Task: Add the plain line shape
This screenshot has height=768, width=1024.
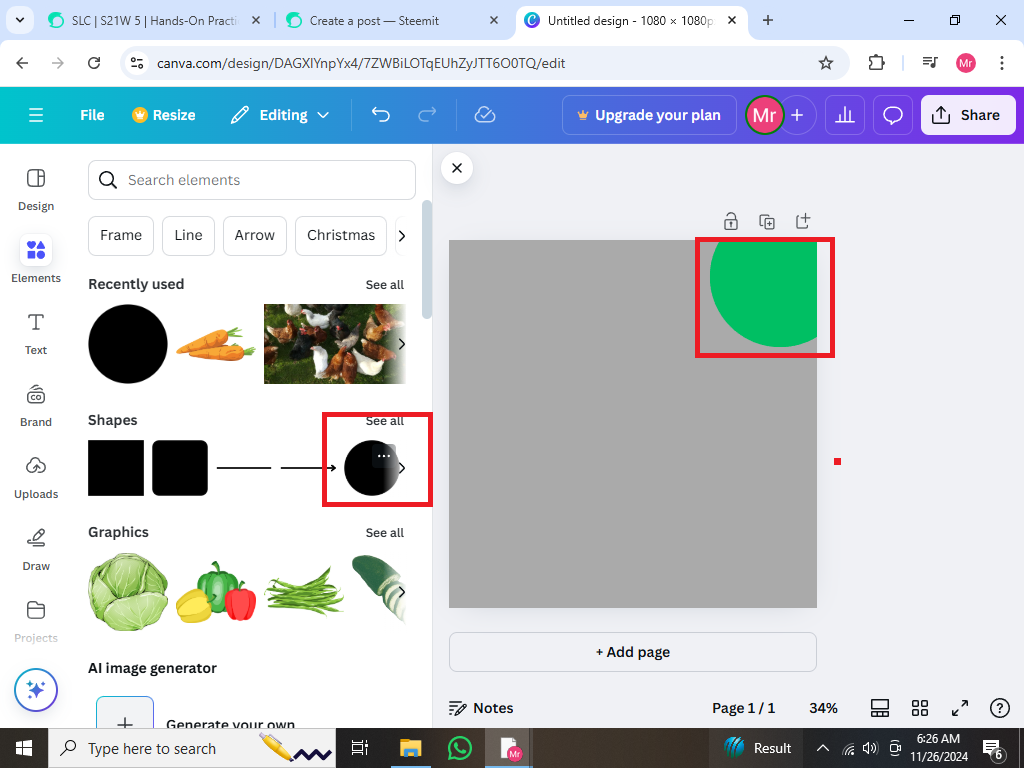Action: (x=244, y=468)
